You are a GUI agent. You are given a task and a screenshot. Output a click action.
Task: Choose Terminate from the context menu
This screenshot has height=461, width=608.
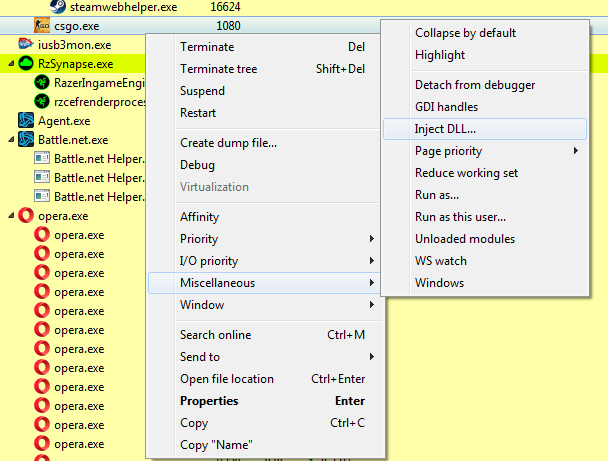click(x=264, y=47)
